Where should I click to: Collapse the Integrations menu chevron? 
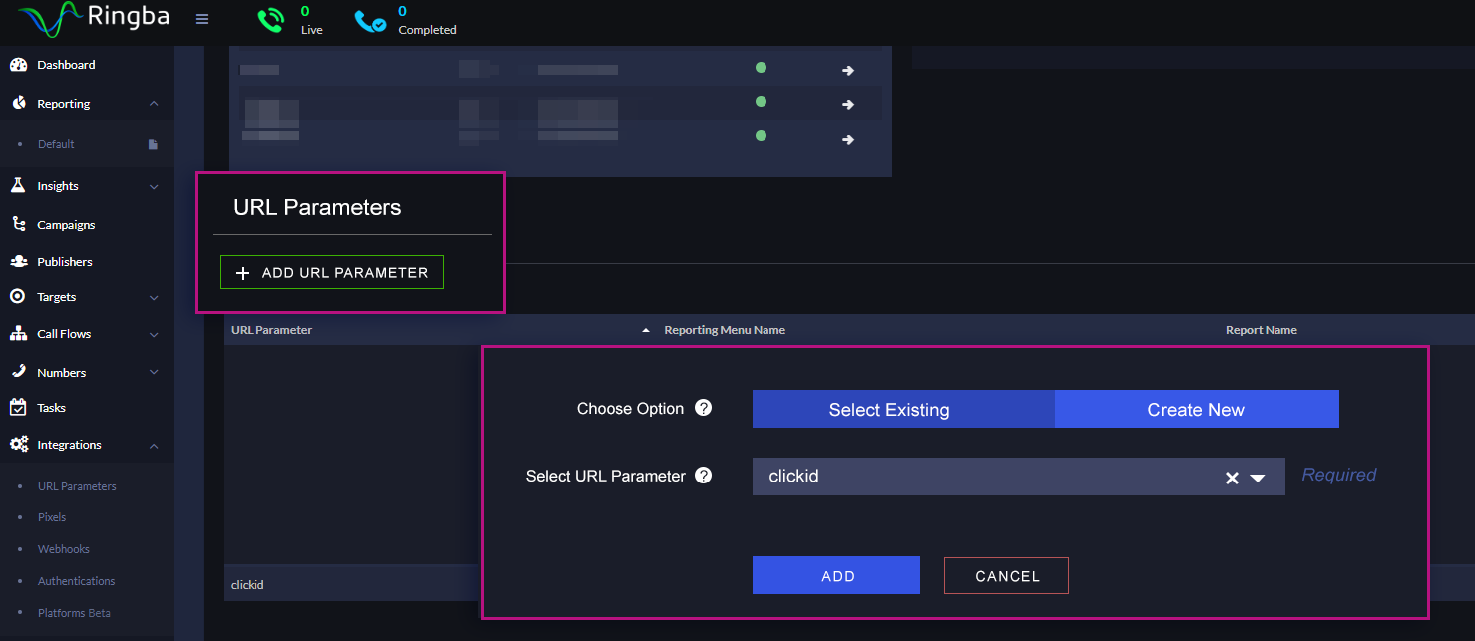pyautogui.click(x=153, y=445)
